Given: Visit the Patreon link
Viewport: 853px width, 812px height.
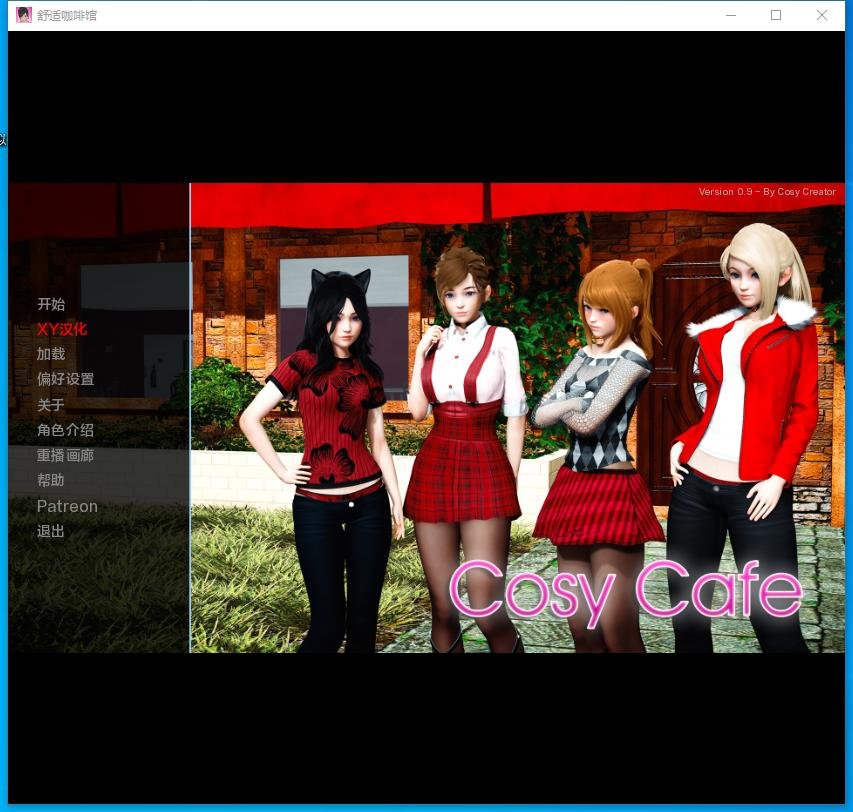Looking at the screenshot, I should pyautogui.click(x=67, y=506).
